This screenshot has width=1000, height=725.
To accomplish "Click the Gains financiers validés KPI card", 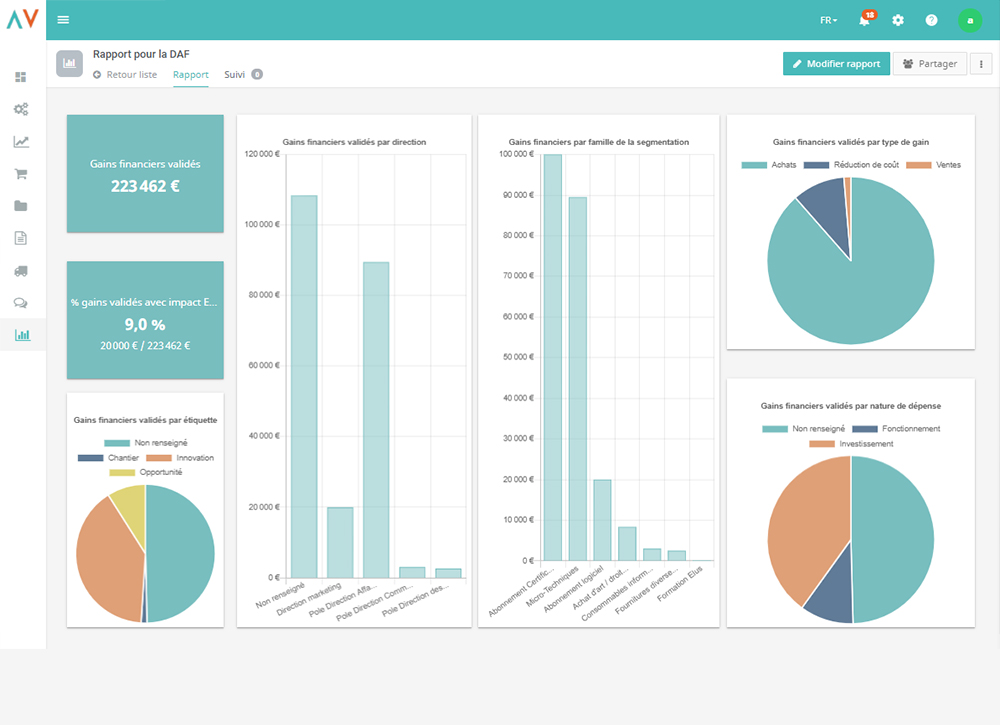I will point(145,173).
